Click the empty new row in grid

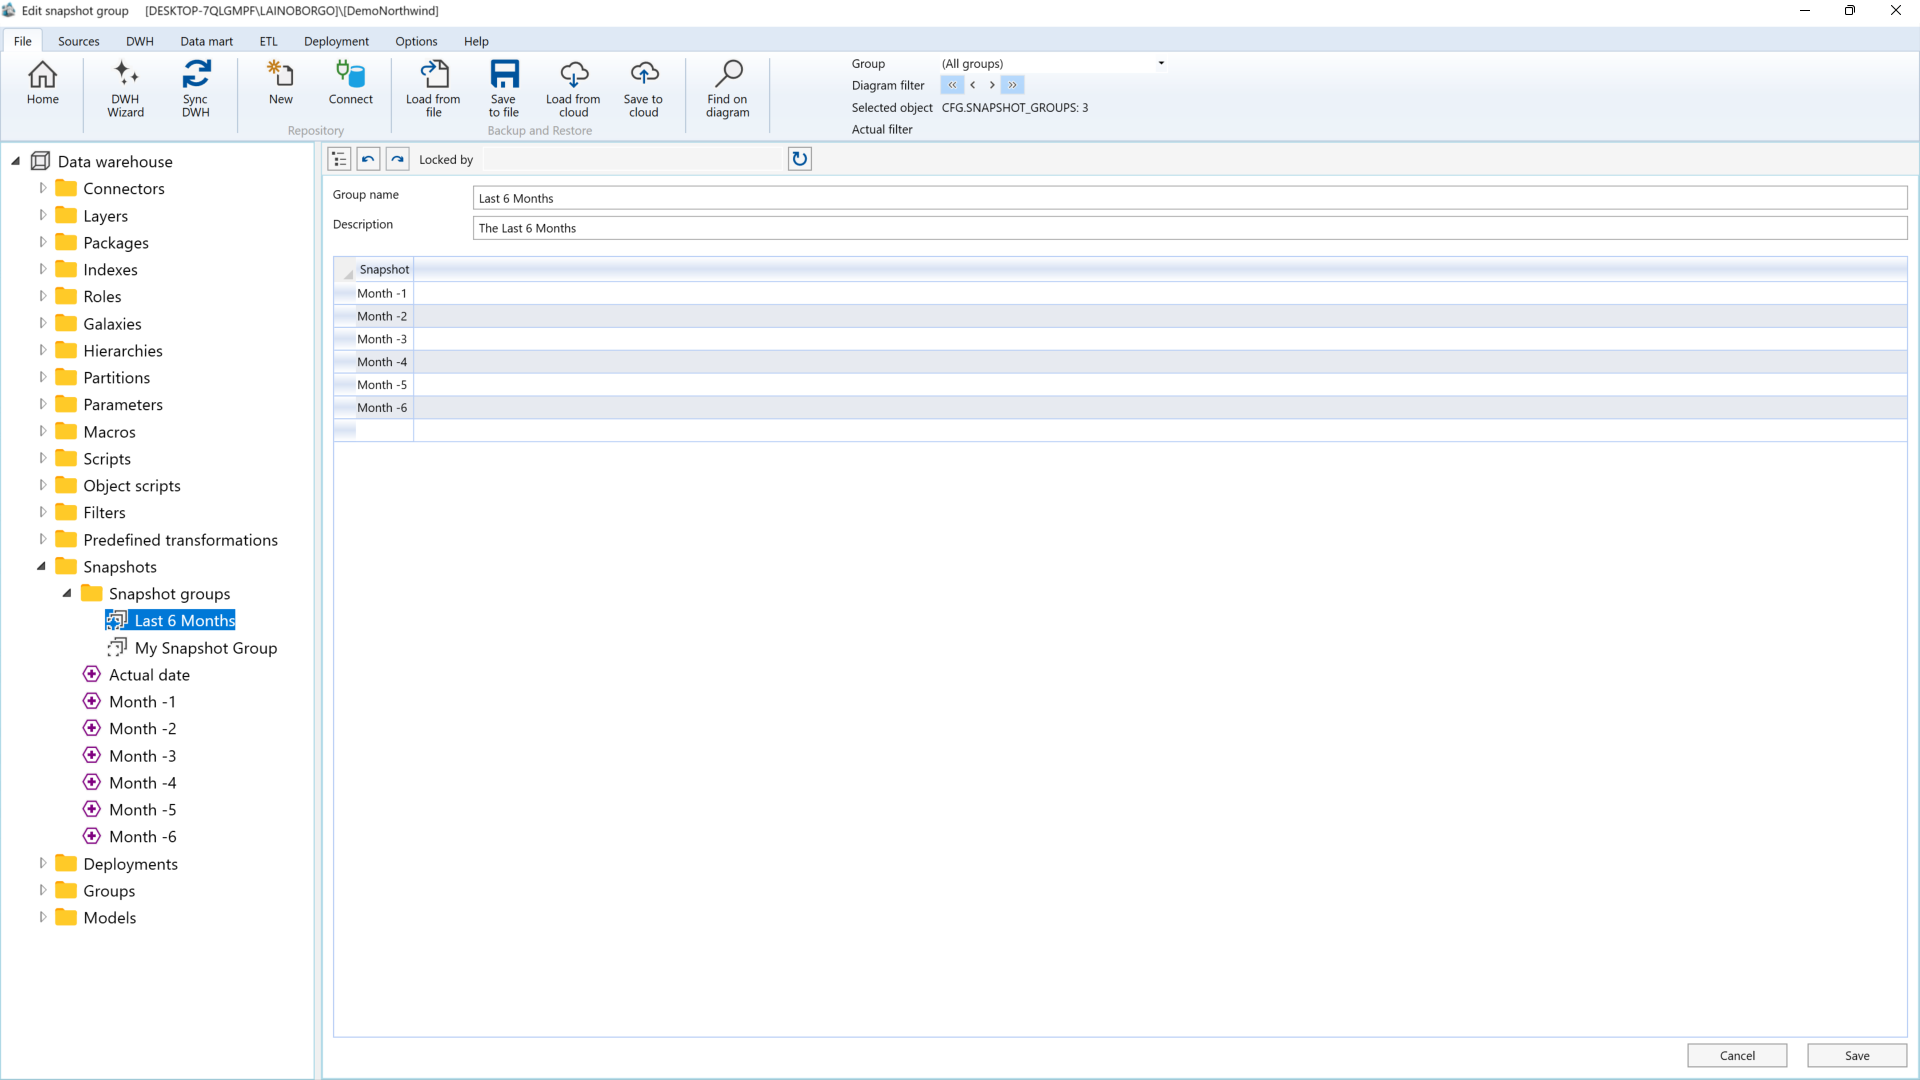click(x=1120, y=430)
